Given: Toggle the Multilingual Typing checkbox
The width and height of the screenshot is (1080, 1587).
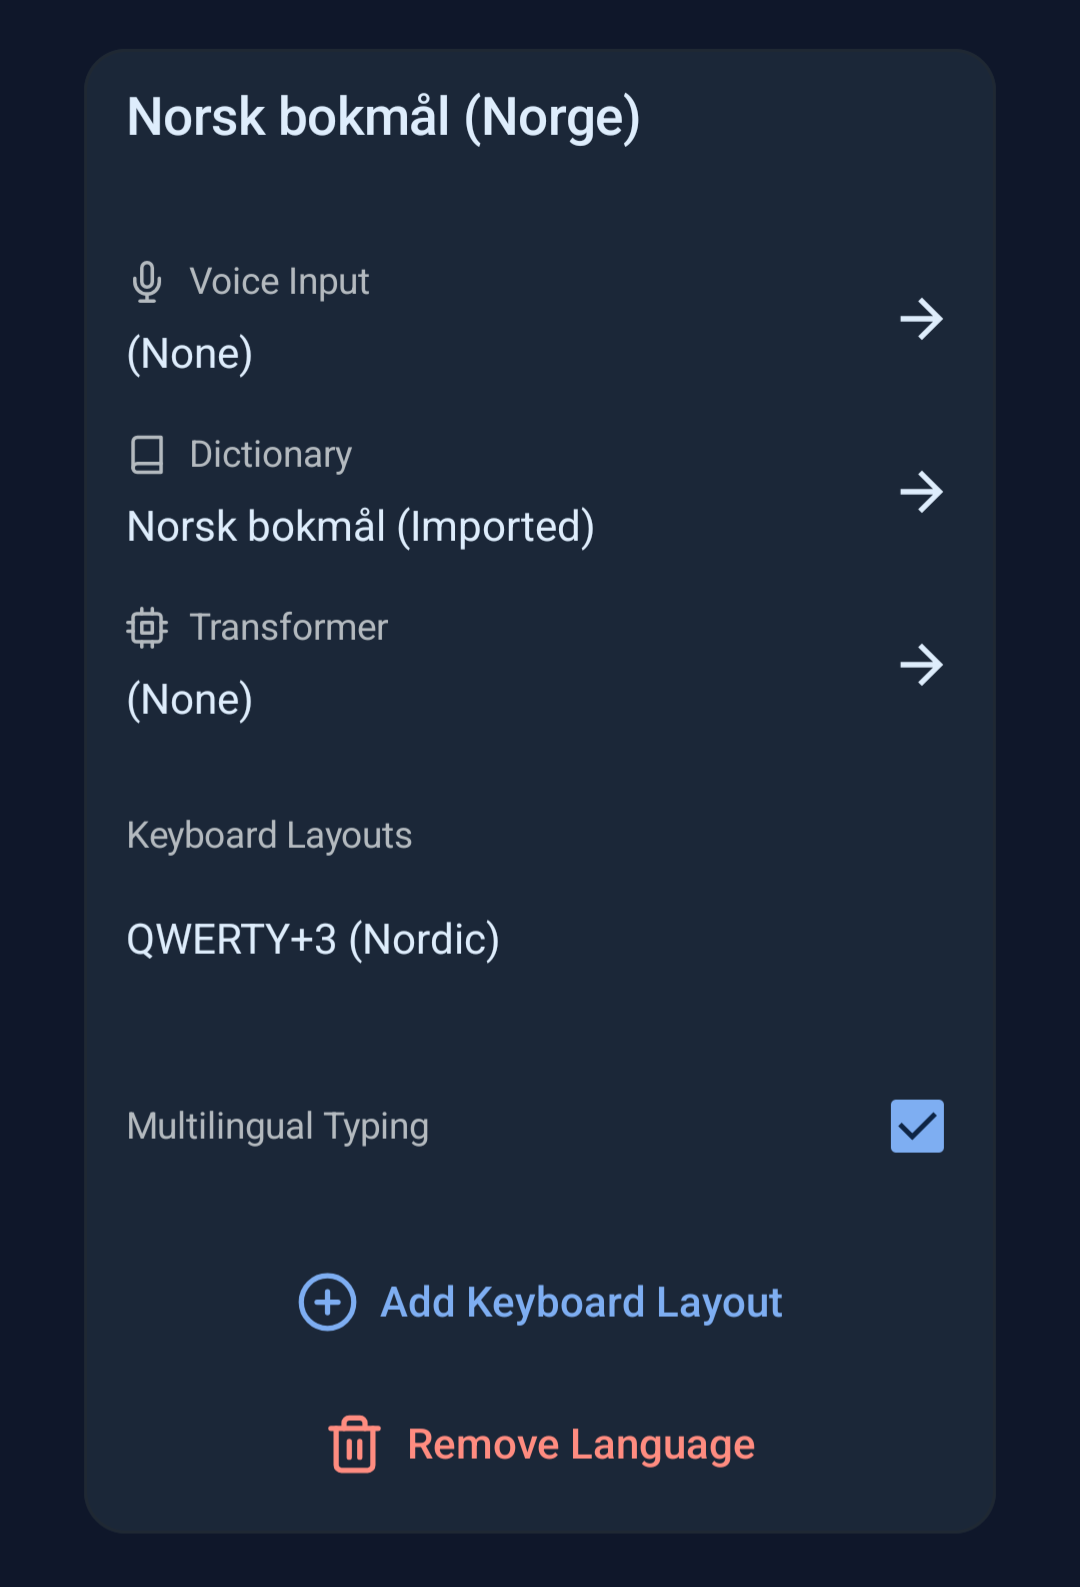Looking at the screenshot, I should click(917, 1126).
